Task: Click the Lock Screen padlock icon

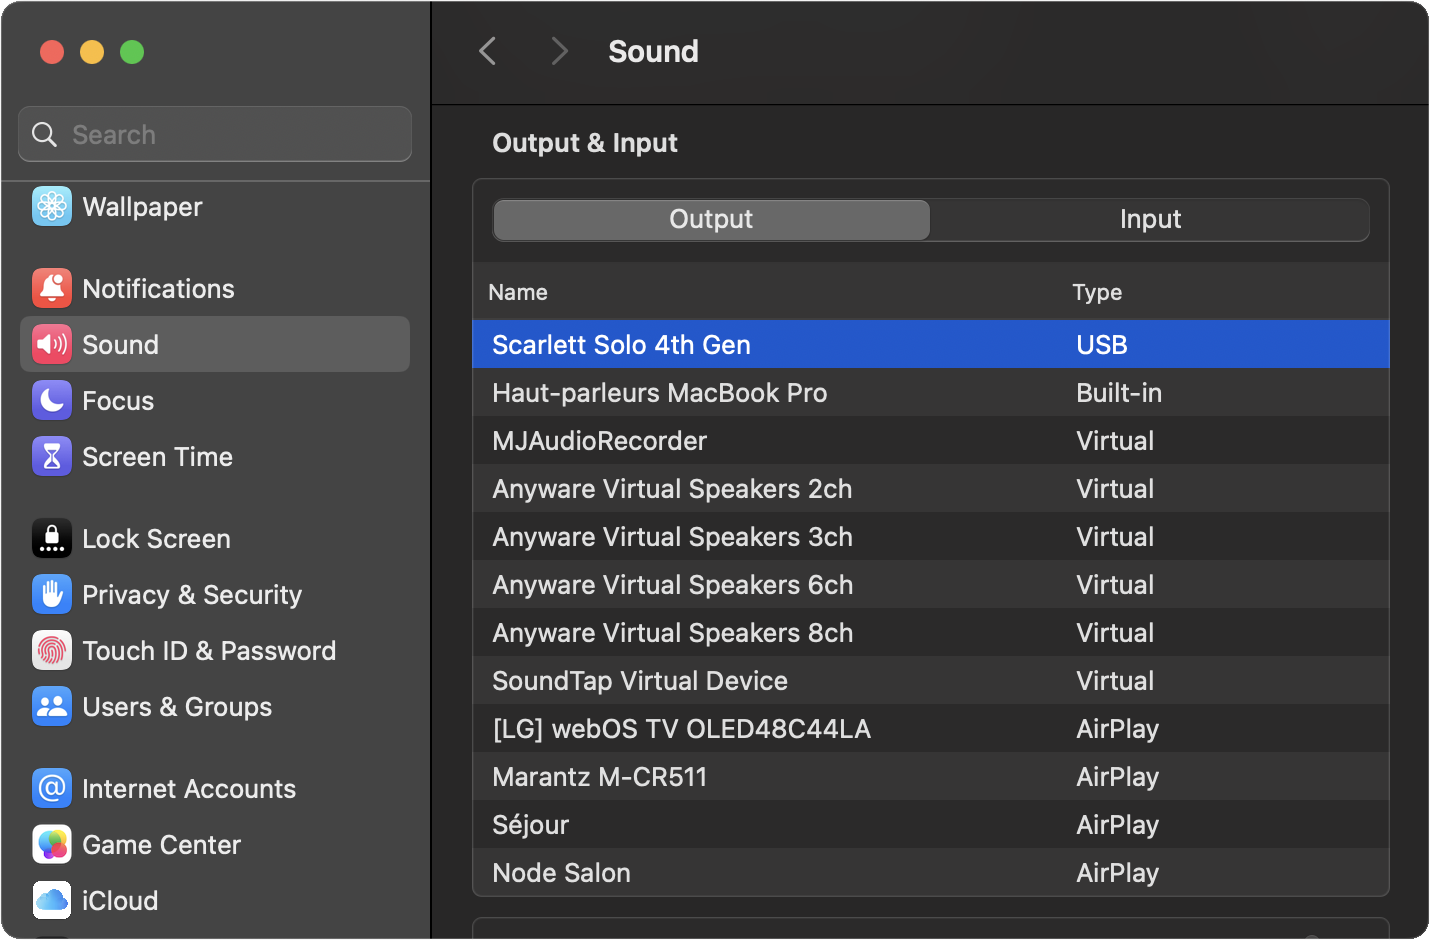Action: (52, 539)
